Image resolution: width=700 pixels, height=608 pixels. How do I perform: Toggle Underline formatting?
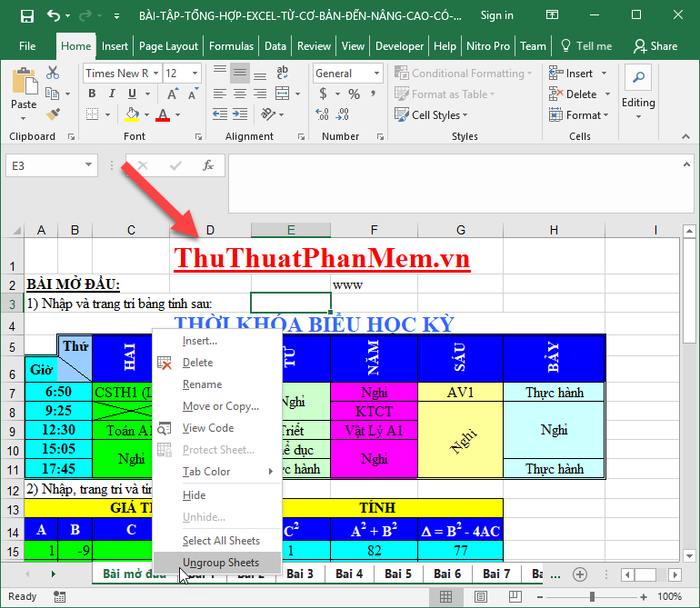point(130,95)
